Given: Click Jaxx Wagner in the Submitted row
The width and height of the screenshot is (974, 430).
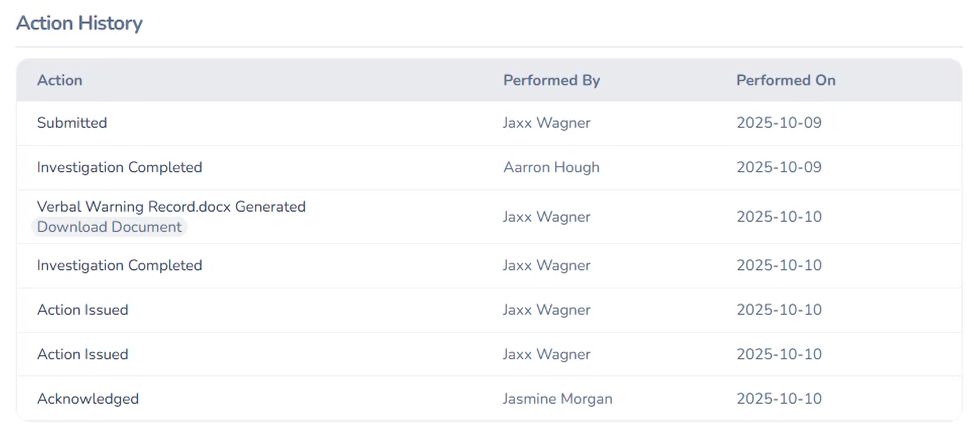Looking at the screenshot, I should (x=546, y=123).
